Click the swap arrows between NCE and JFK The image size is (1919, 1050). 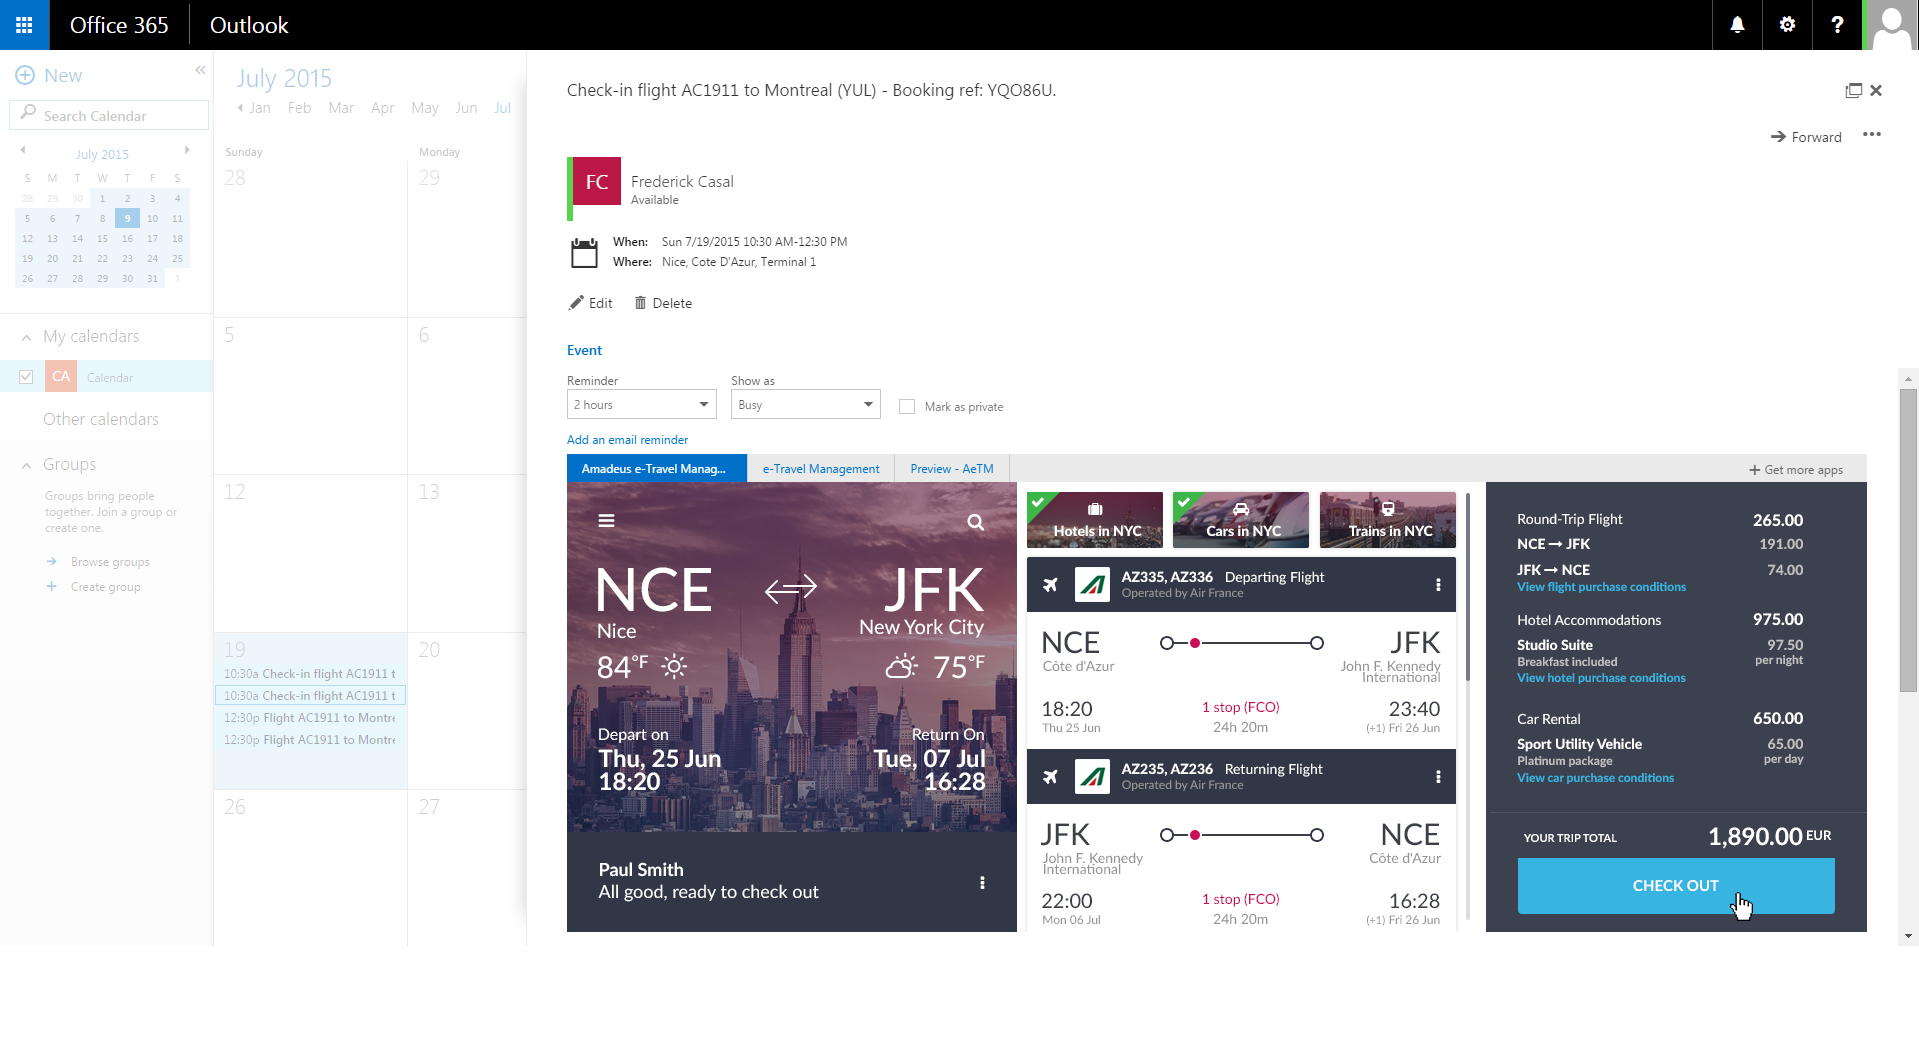pos(790,589)
